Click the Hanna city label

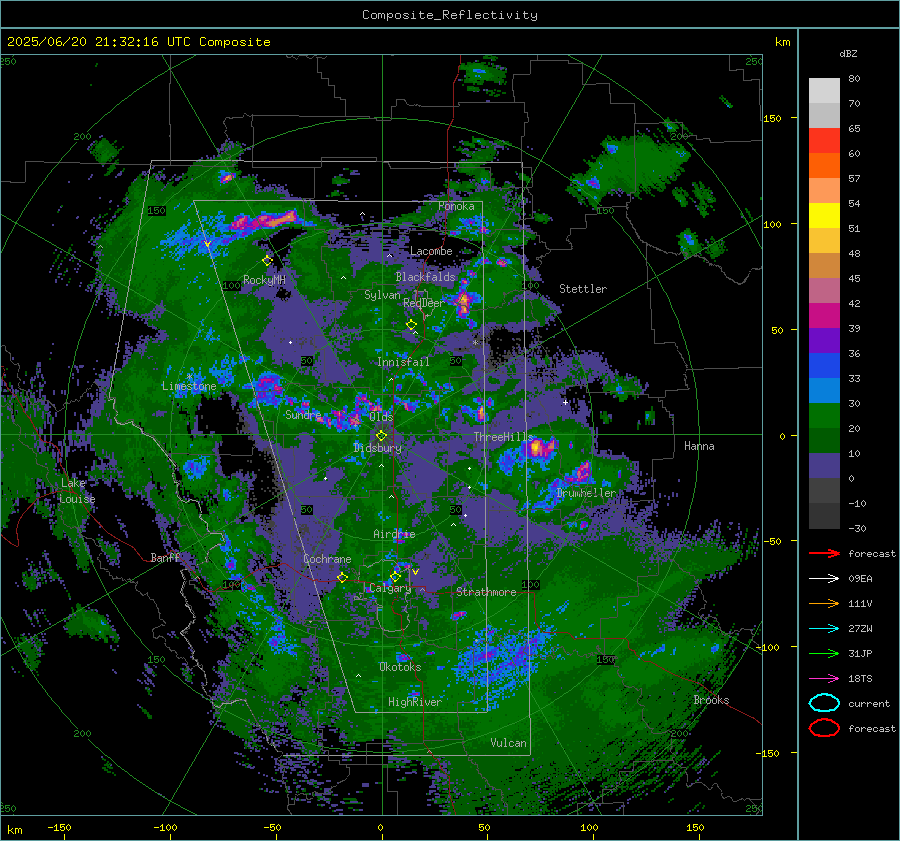(699, 446)
